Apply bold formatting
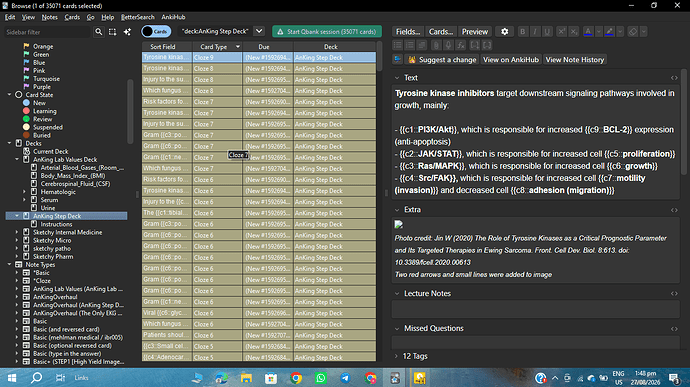 [x=522, y=32]
